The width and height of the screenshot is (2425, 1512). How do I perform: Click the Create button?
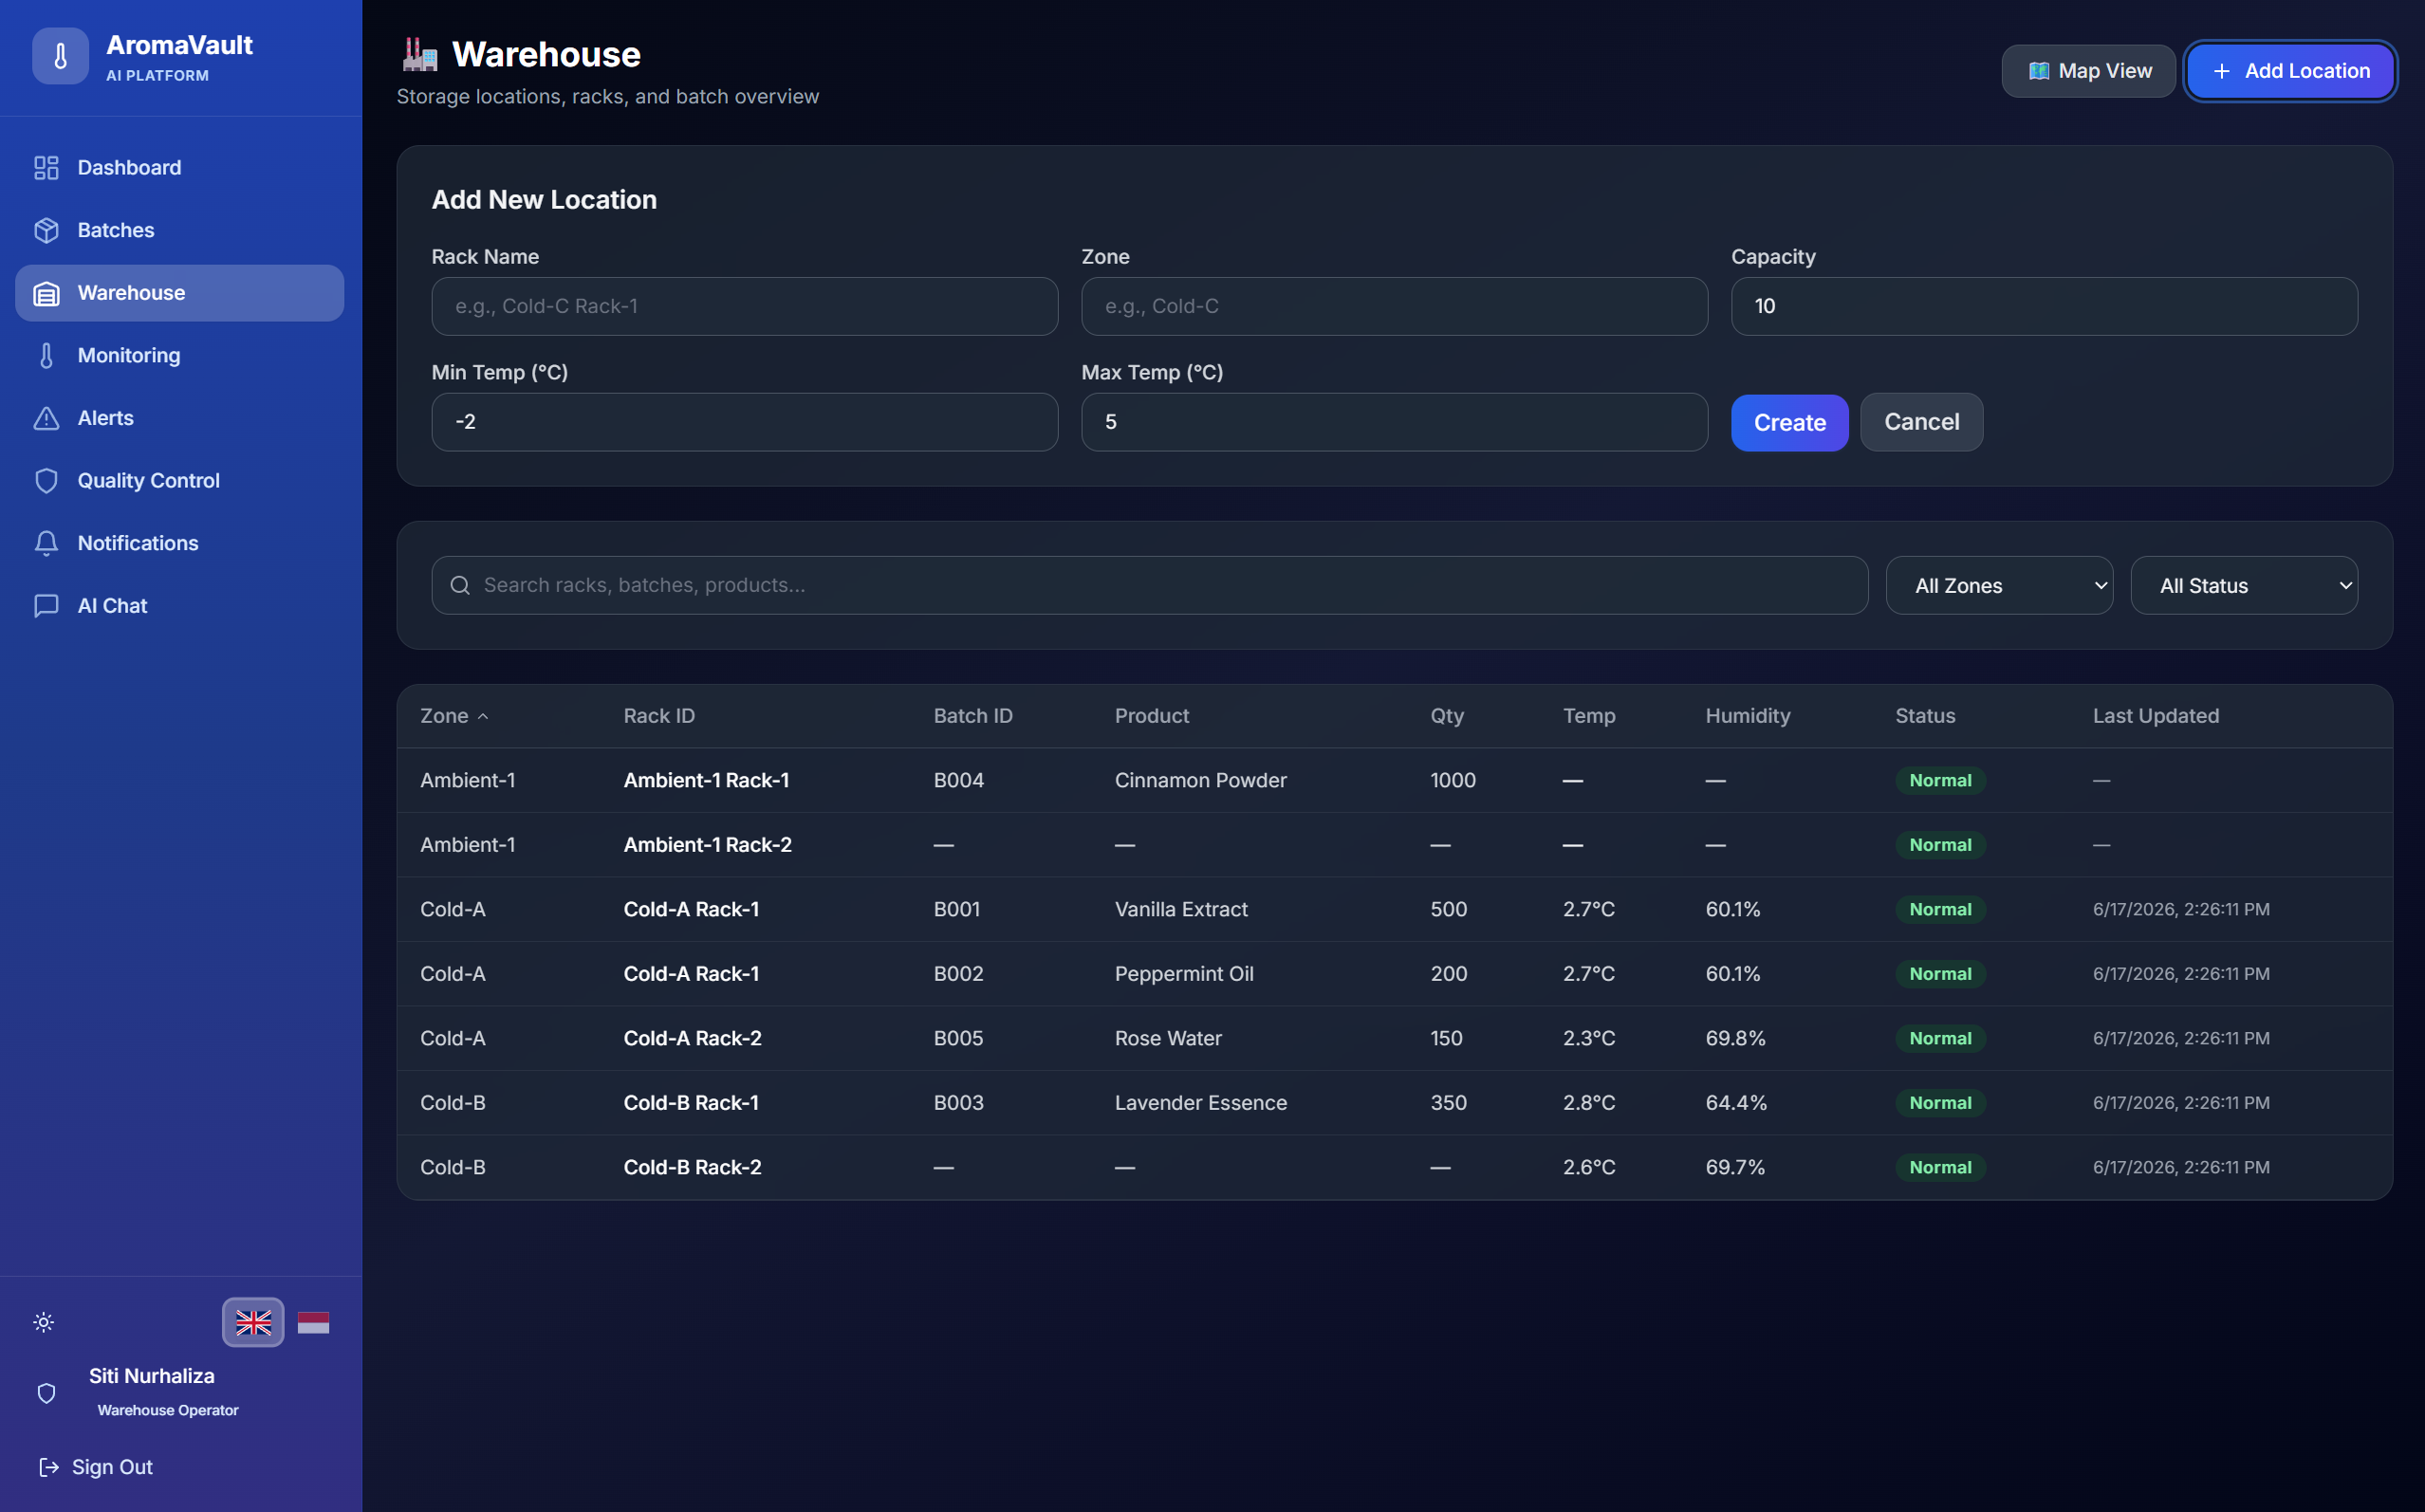coord(1789,422)
